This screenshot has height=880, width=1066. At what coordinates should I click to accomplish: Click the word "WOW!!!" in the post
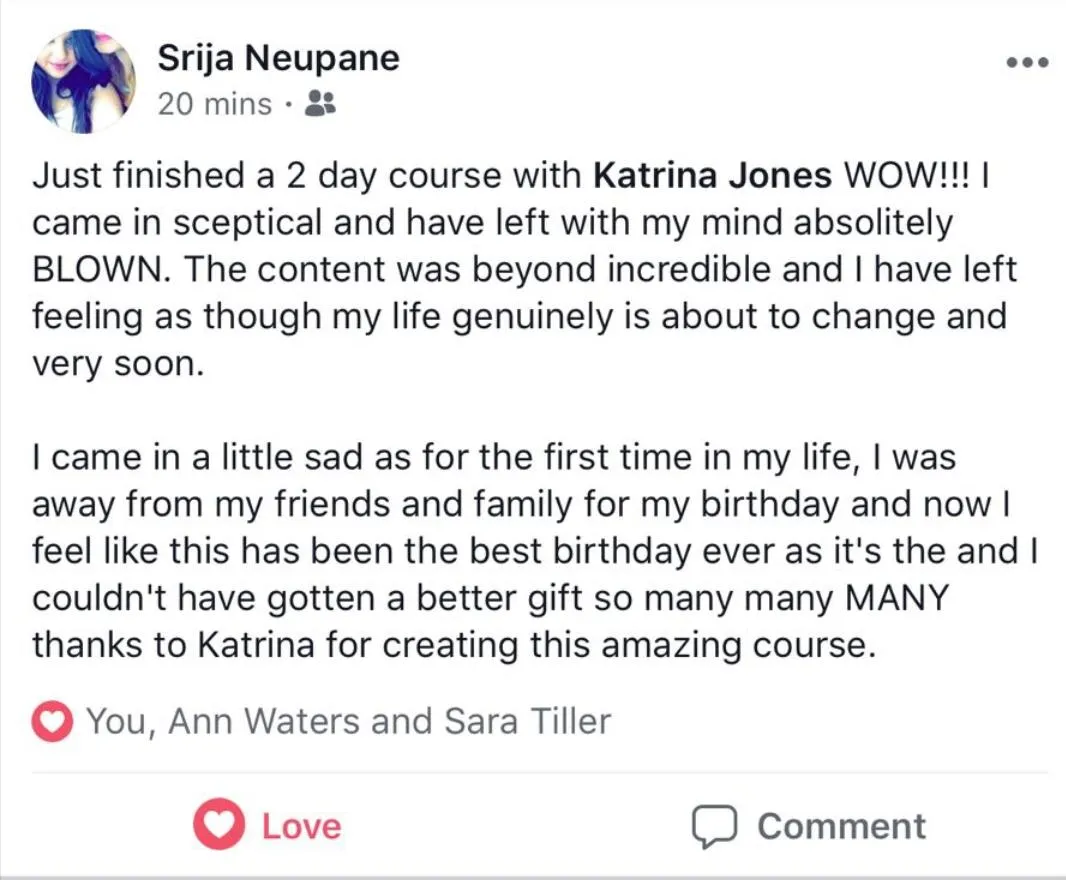(907, 176)
